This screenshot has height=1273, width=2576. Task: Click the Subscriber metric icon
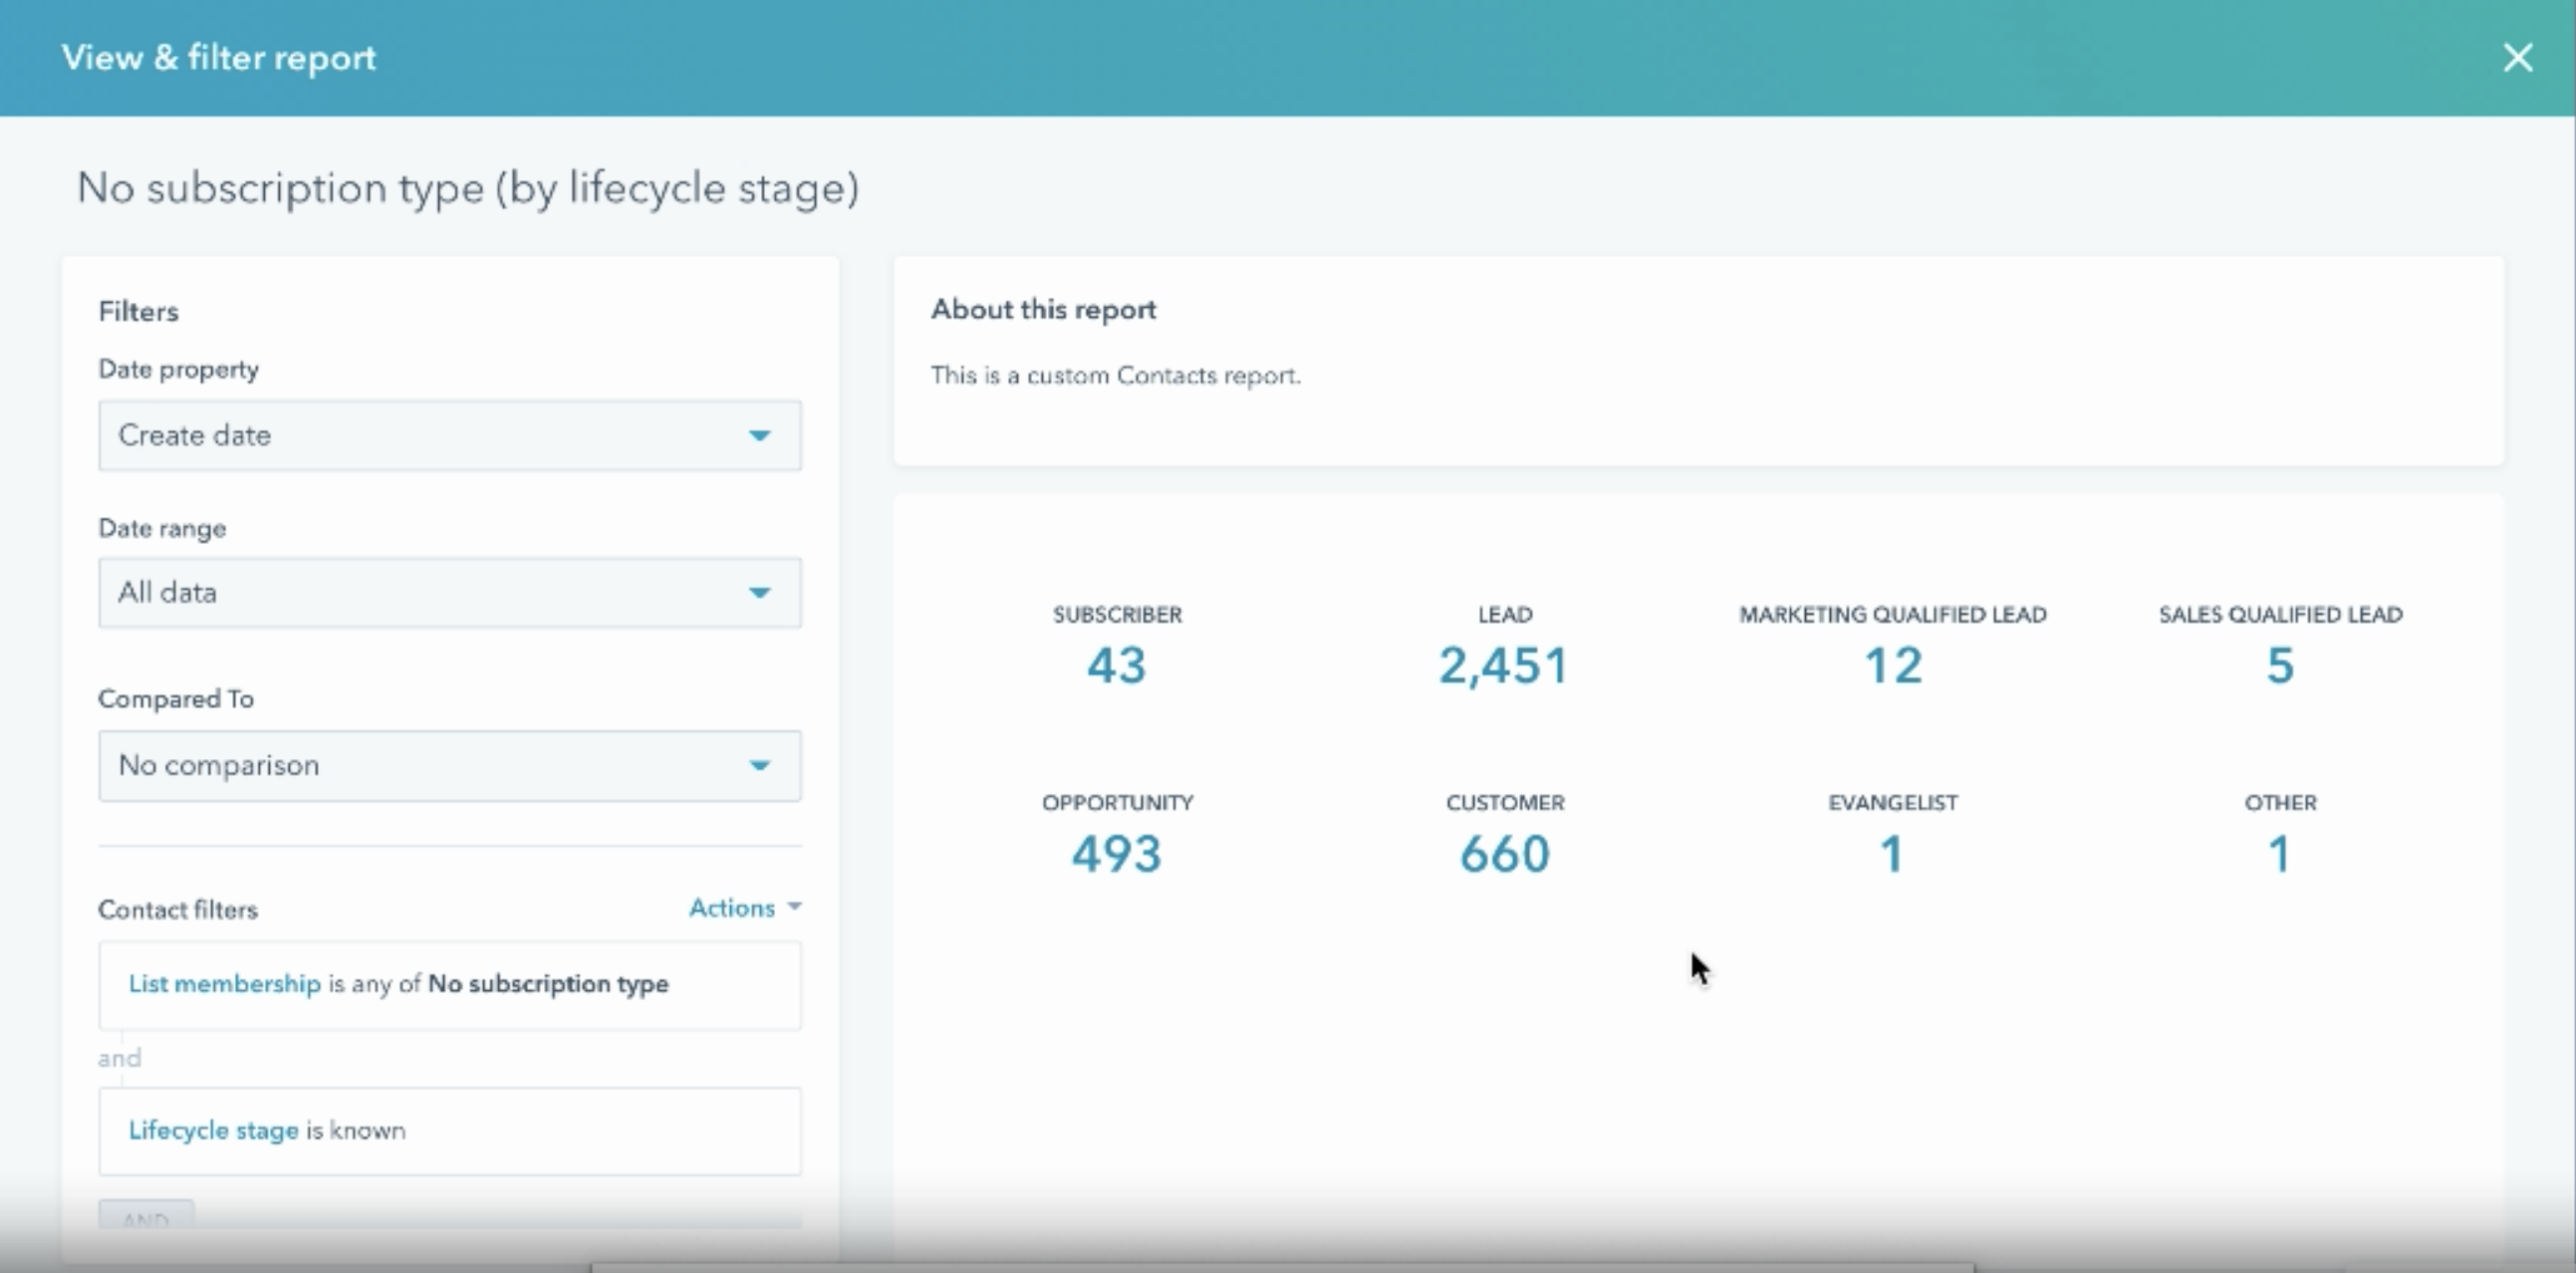click(1117, 640)
